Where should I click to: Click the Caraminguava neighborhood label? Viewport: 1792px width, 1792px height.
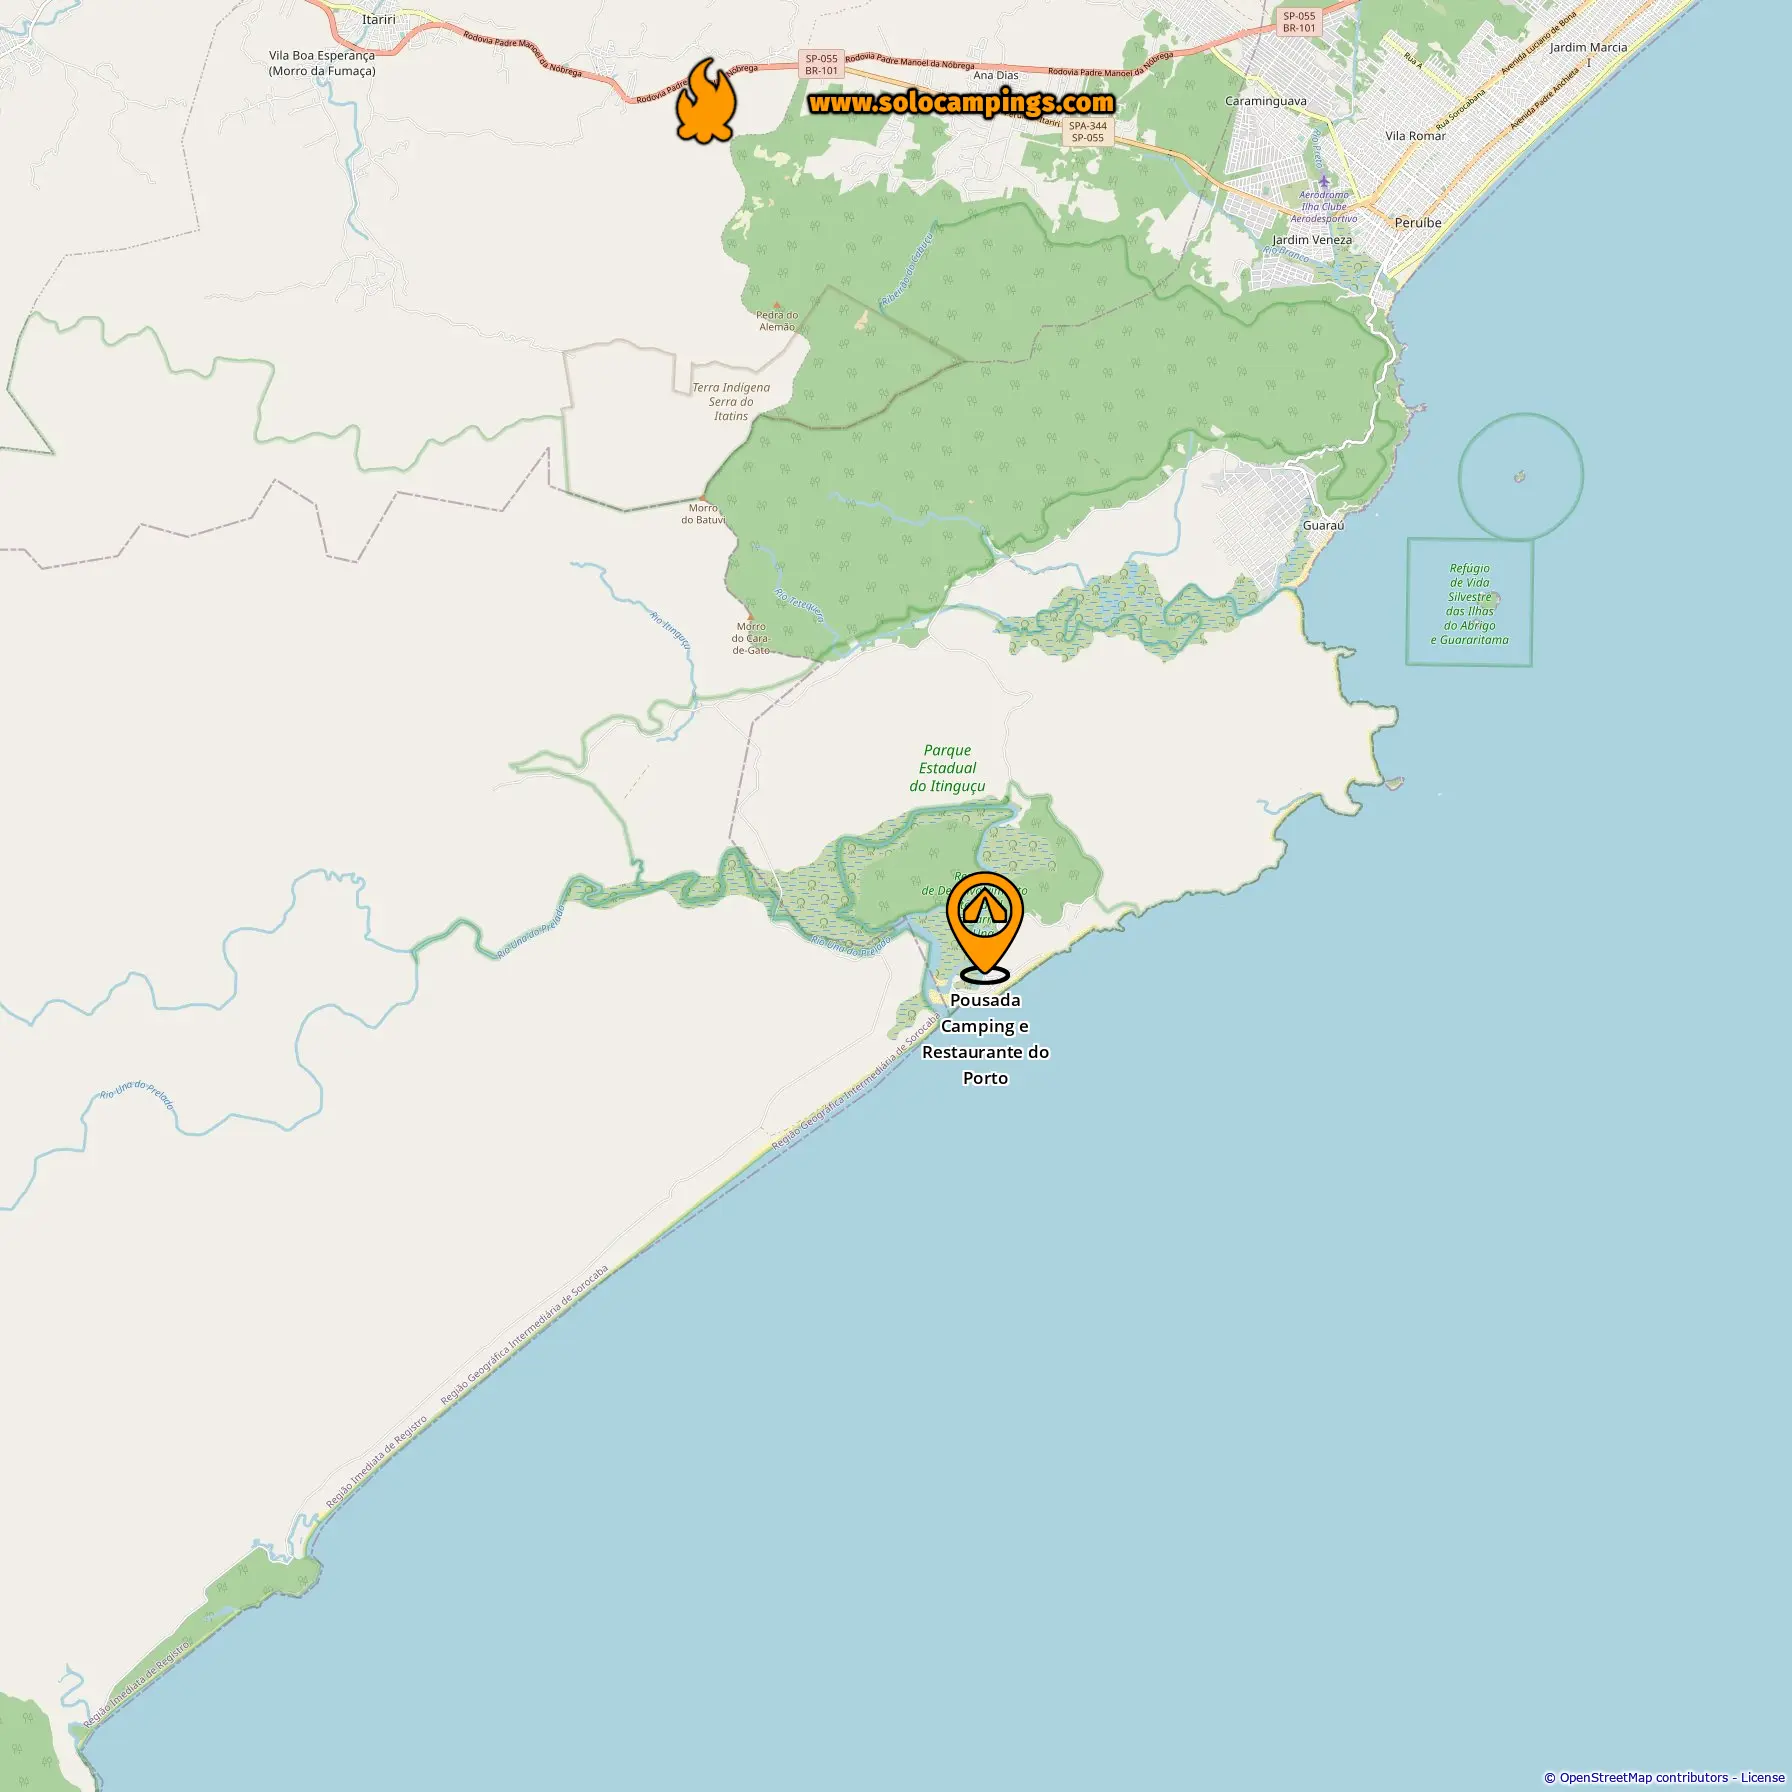coord(1266,101)
